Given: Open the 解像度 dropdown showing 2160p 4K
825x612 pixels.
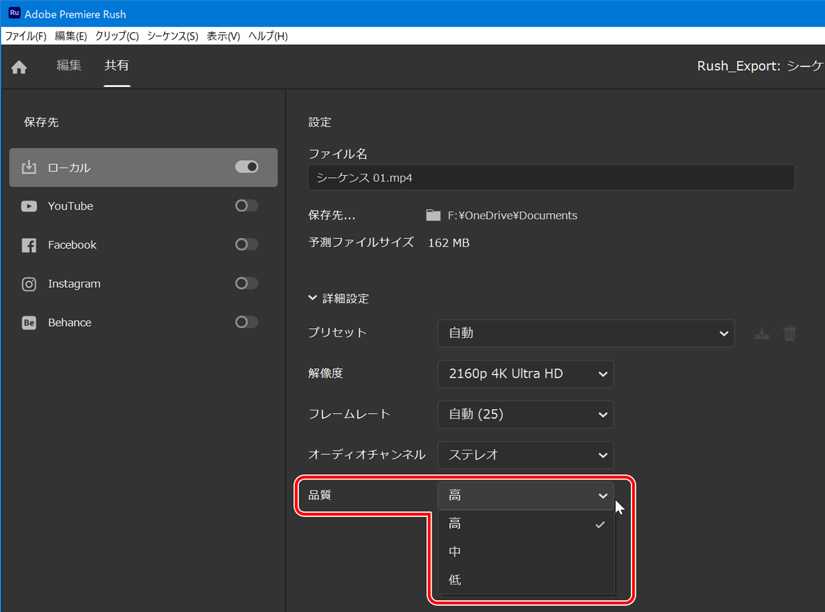Looking at the screenshot, I should coord(525,374).
